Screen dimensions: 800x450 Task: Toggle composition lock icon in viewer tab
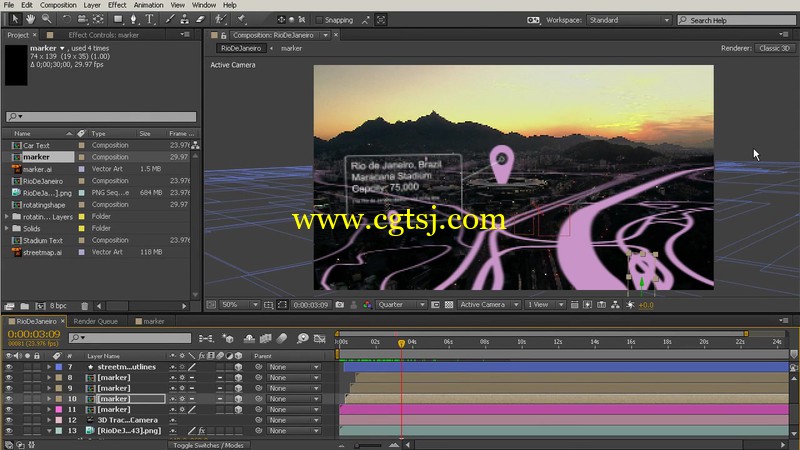(223, 35)
